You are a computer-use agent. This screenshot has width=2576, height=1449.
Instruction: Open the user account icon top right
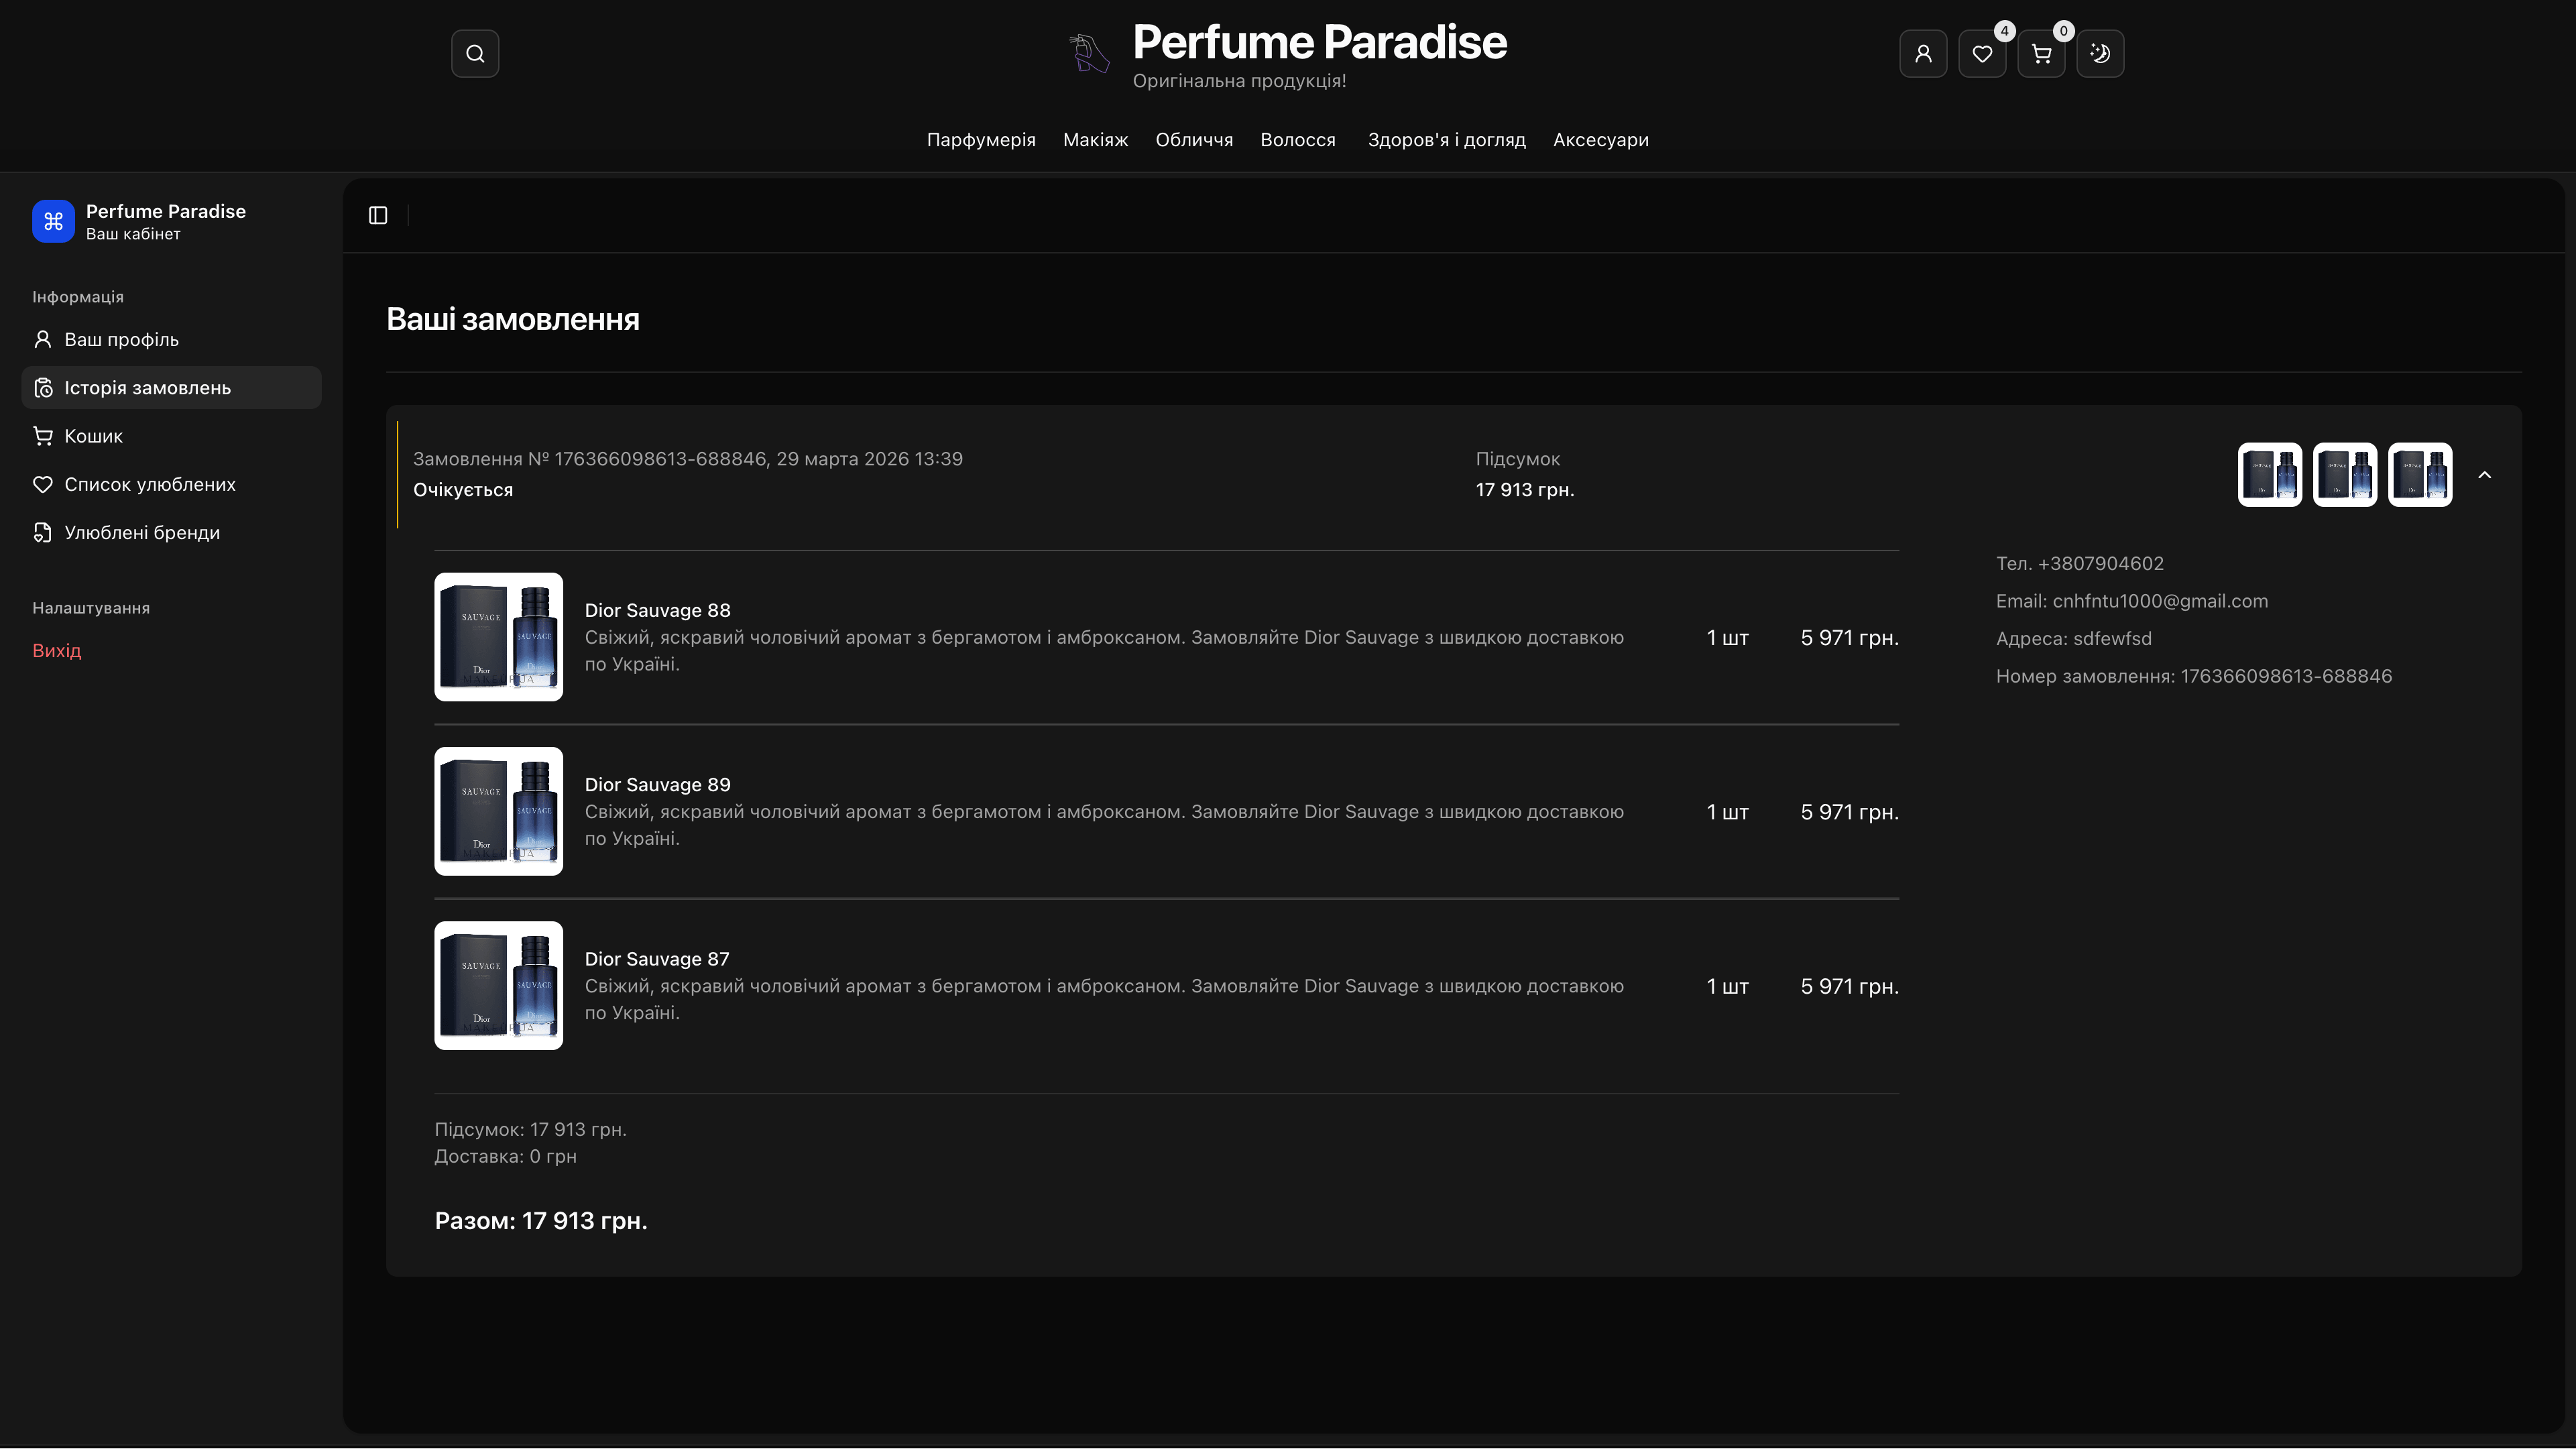[1923, 53]
